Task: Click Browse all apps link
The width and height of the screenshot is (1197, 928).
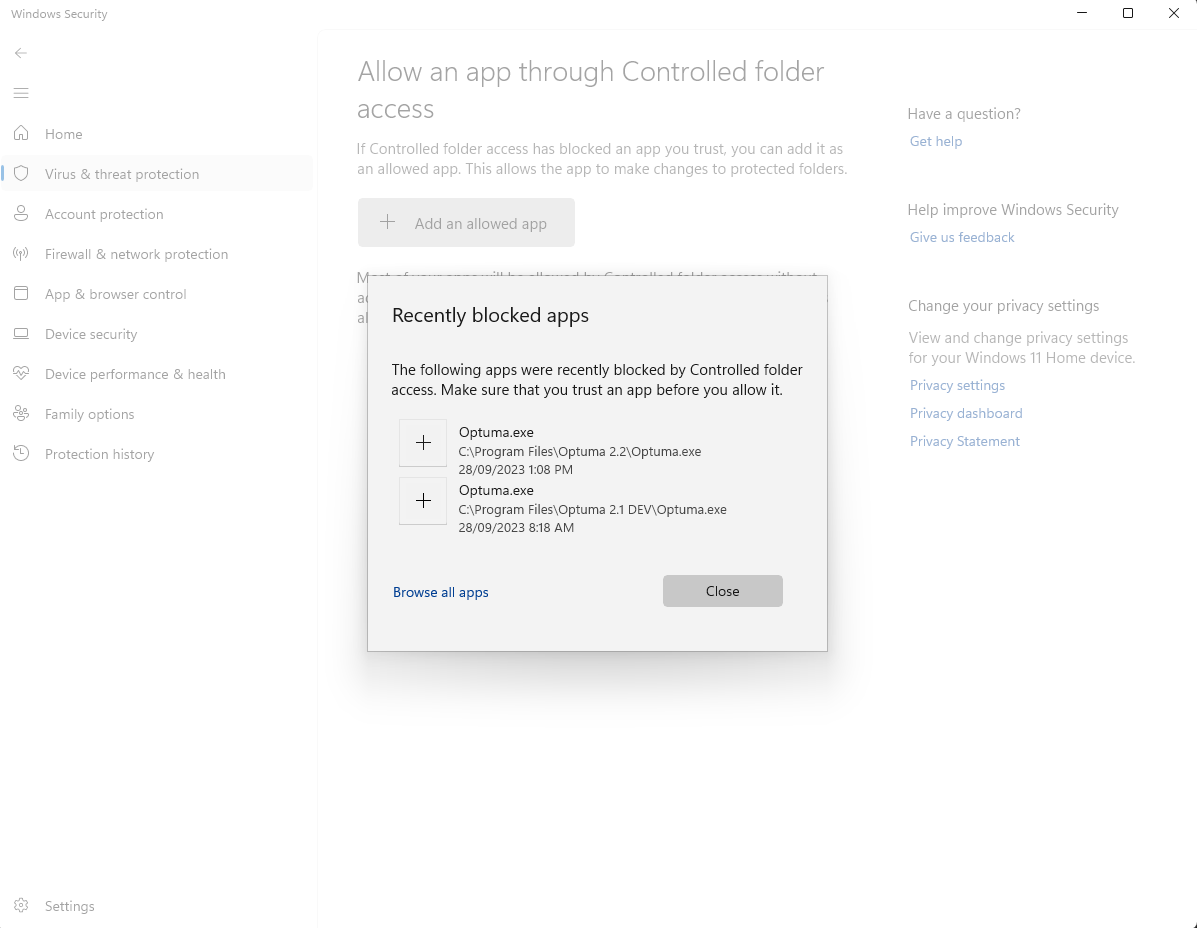Action: pyautogui.click(x=440, y=592)
